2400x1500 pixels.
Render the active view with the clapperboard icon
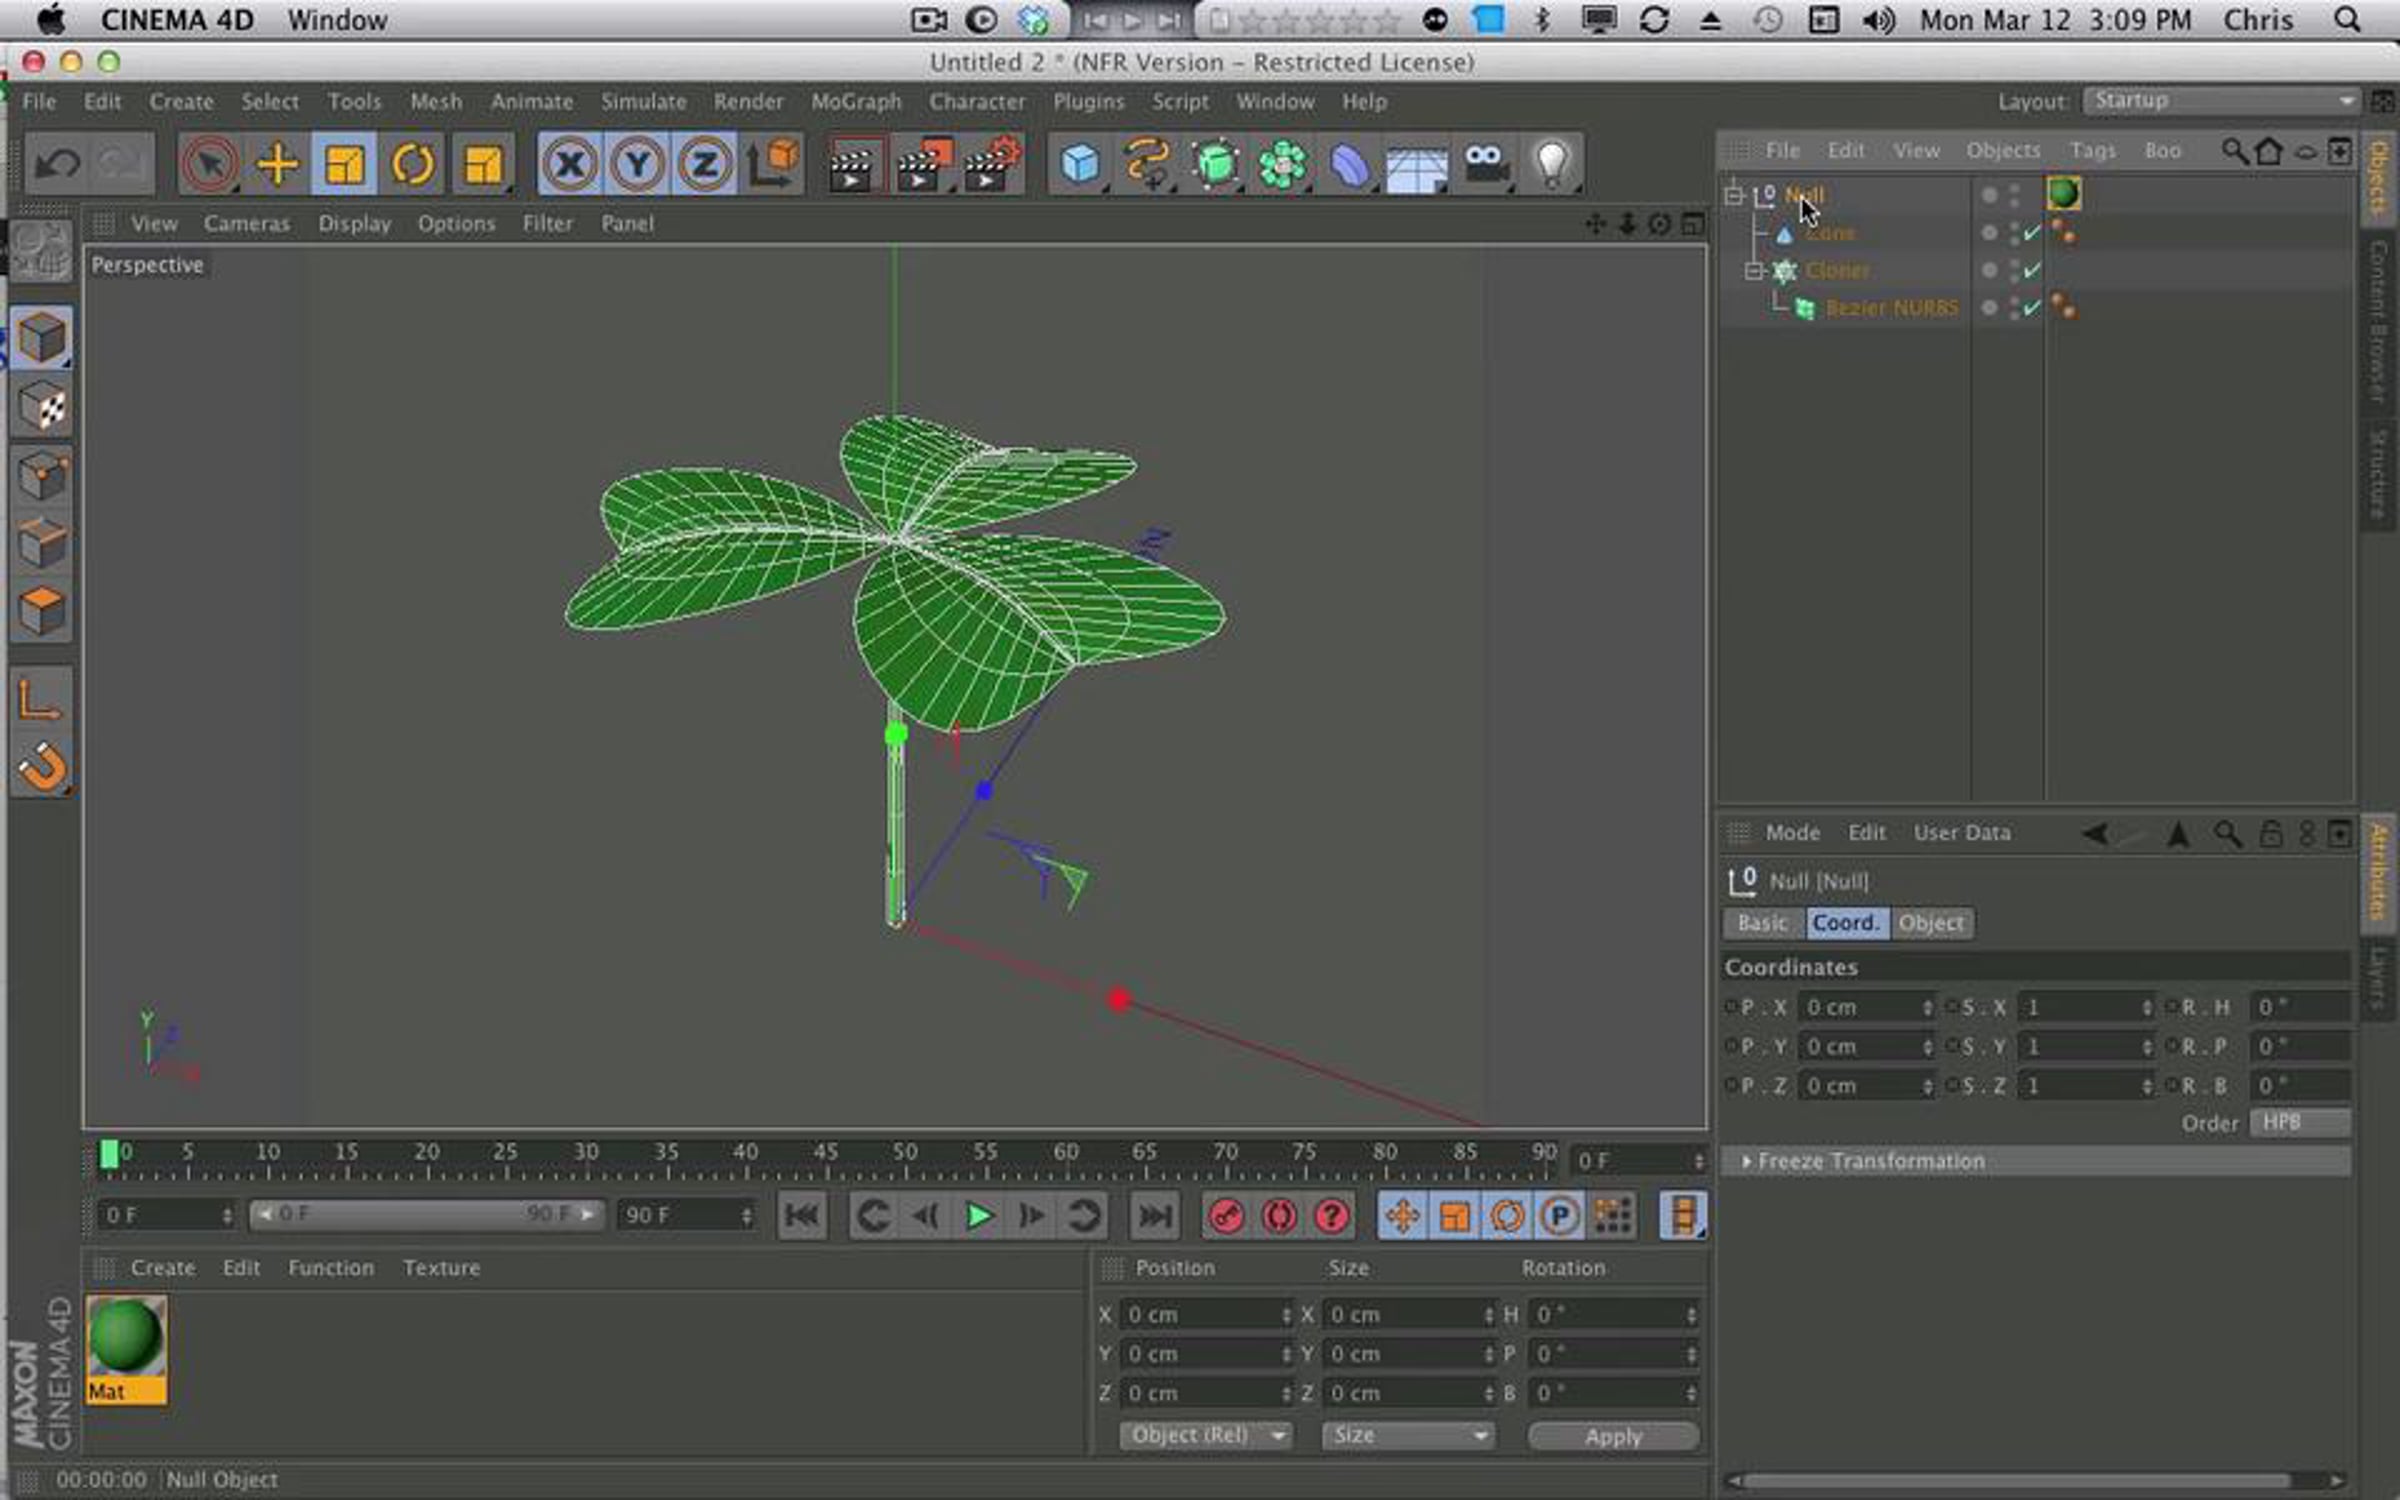(x=853, y=163)
